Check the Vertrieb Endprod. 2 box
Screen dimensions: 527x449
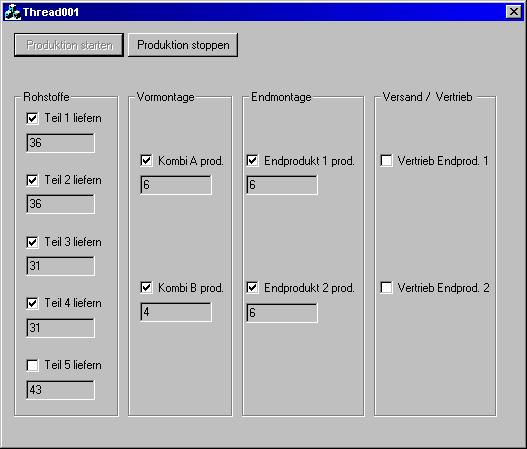(386, 288)
